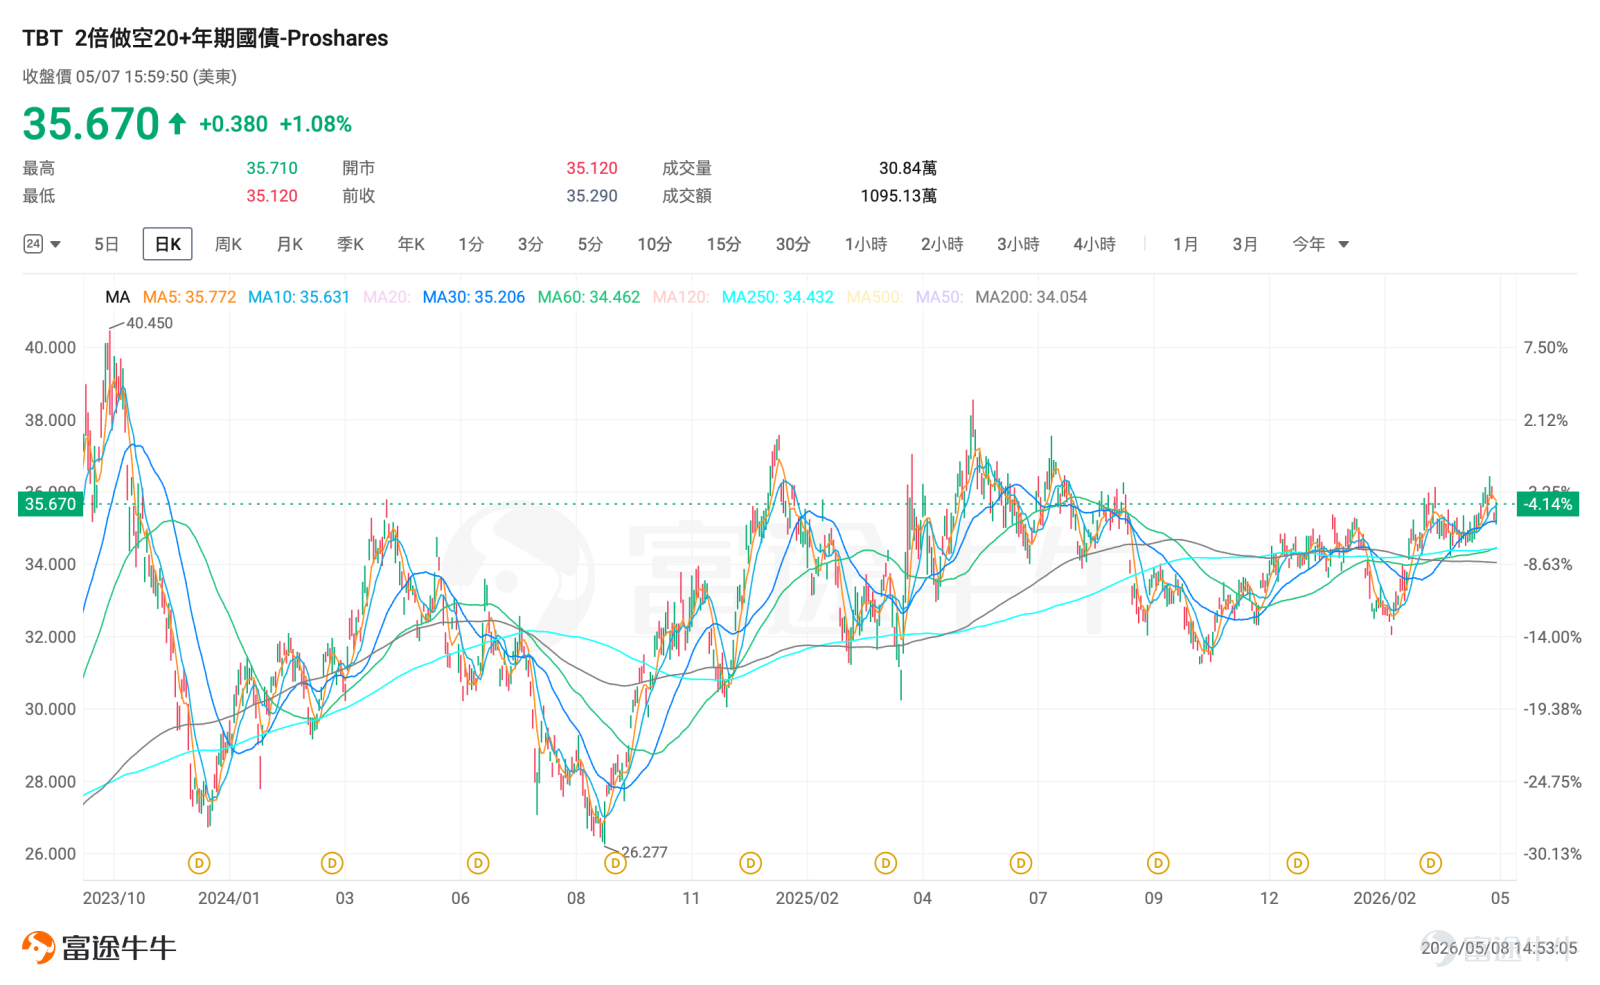Image resolution: width=1600 pixels, height=985 pixels.
Task: Select the 15分 interval
Action: click(724, 244)
